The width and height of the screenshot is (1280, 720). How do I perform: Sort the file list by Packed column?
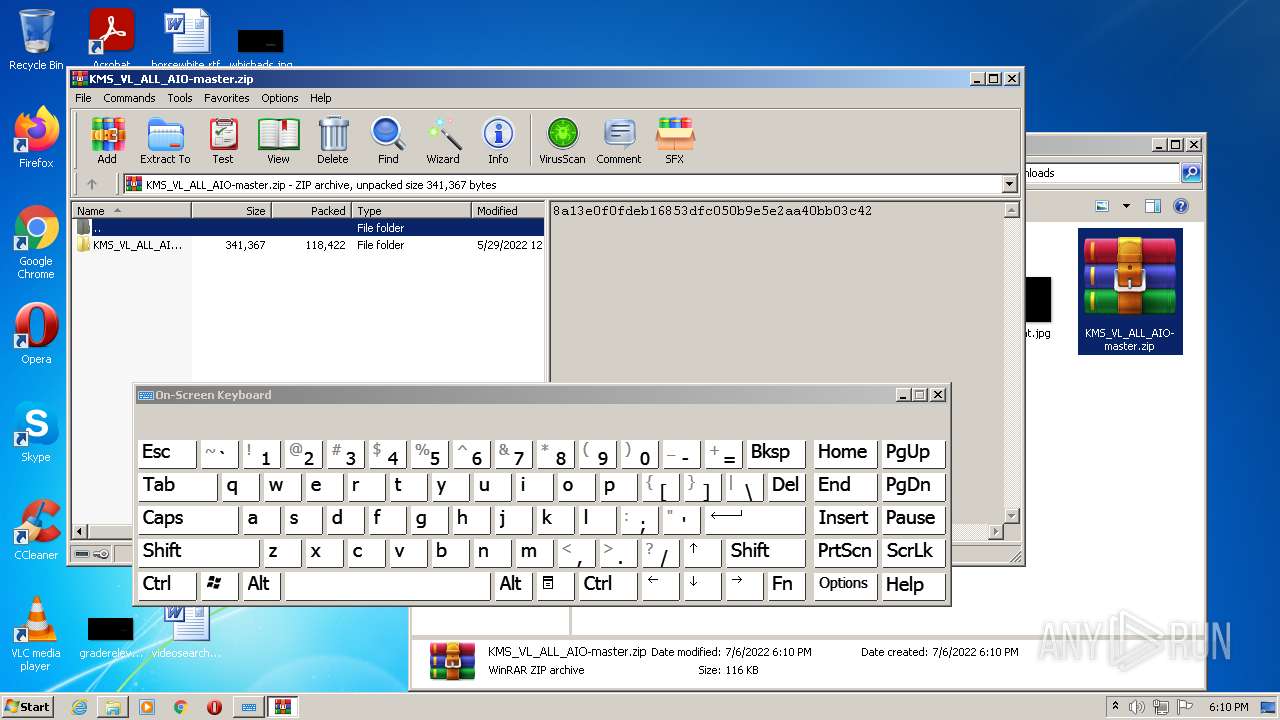click(x=311, y=210)
